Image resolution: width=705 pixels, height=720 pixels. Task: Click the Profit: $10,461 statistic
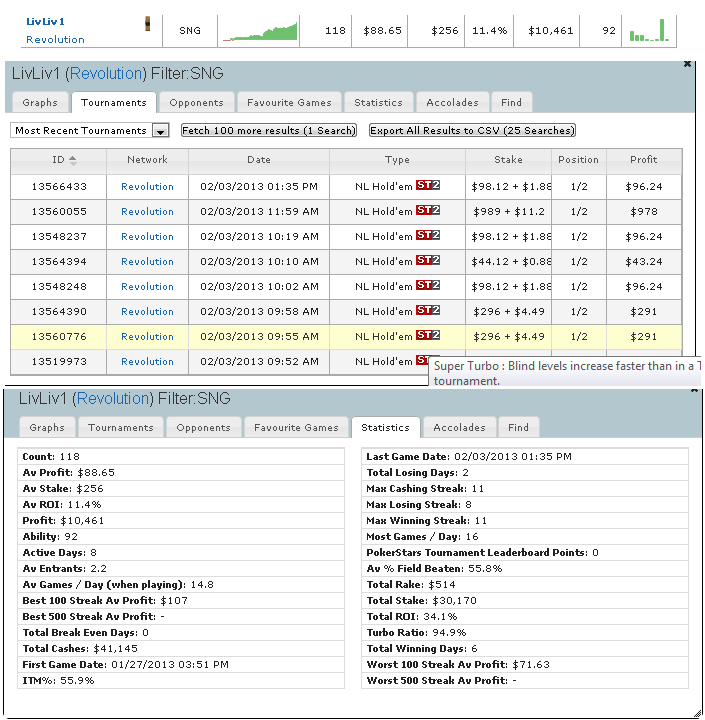click(181, 521)
